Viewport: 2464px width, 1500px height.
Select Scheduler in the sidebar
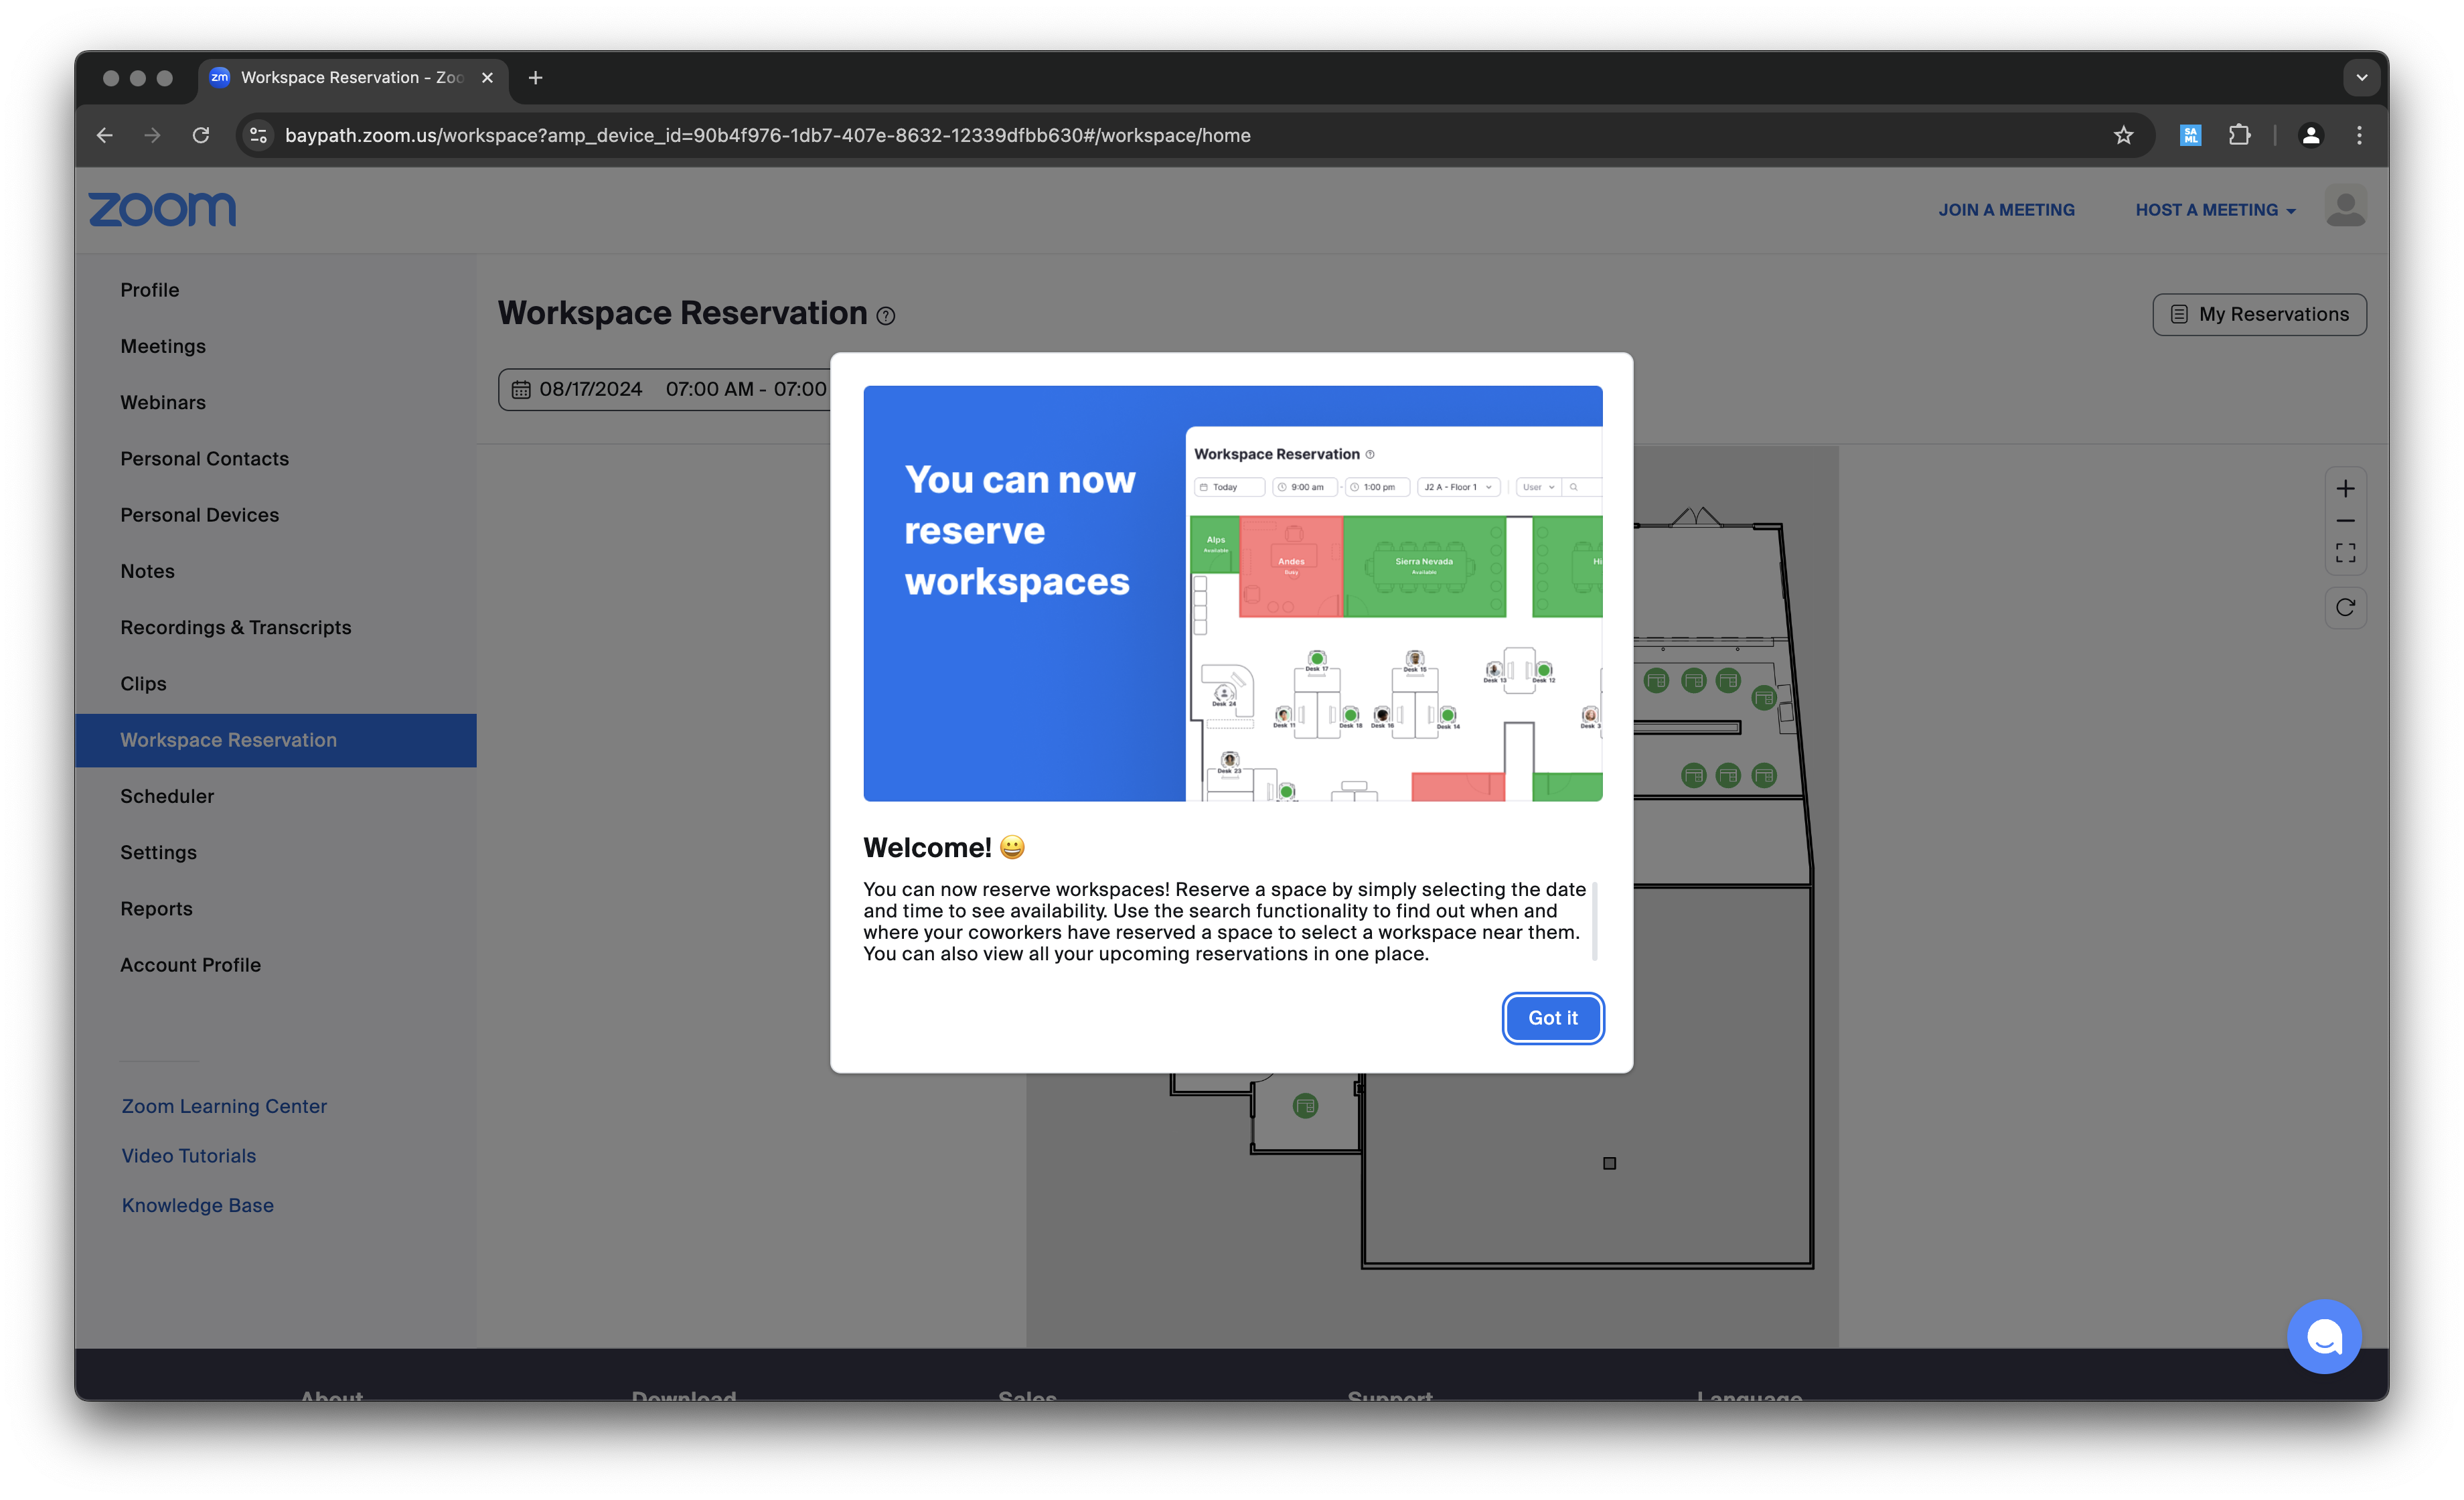click(x=167, y=796)
